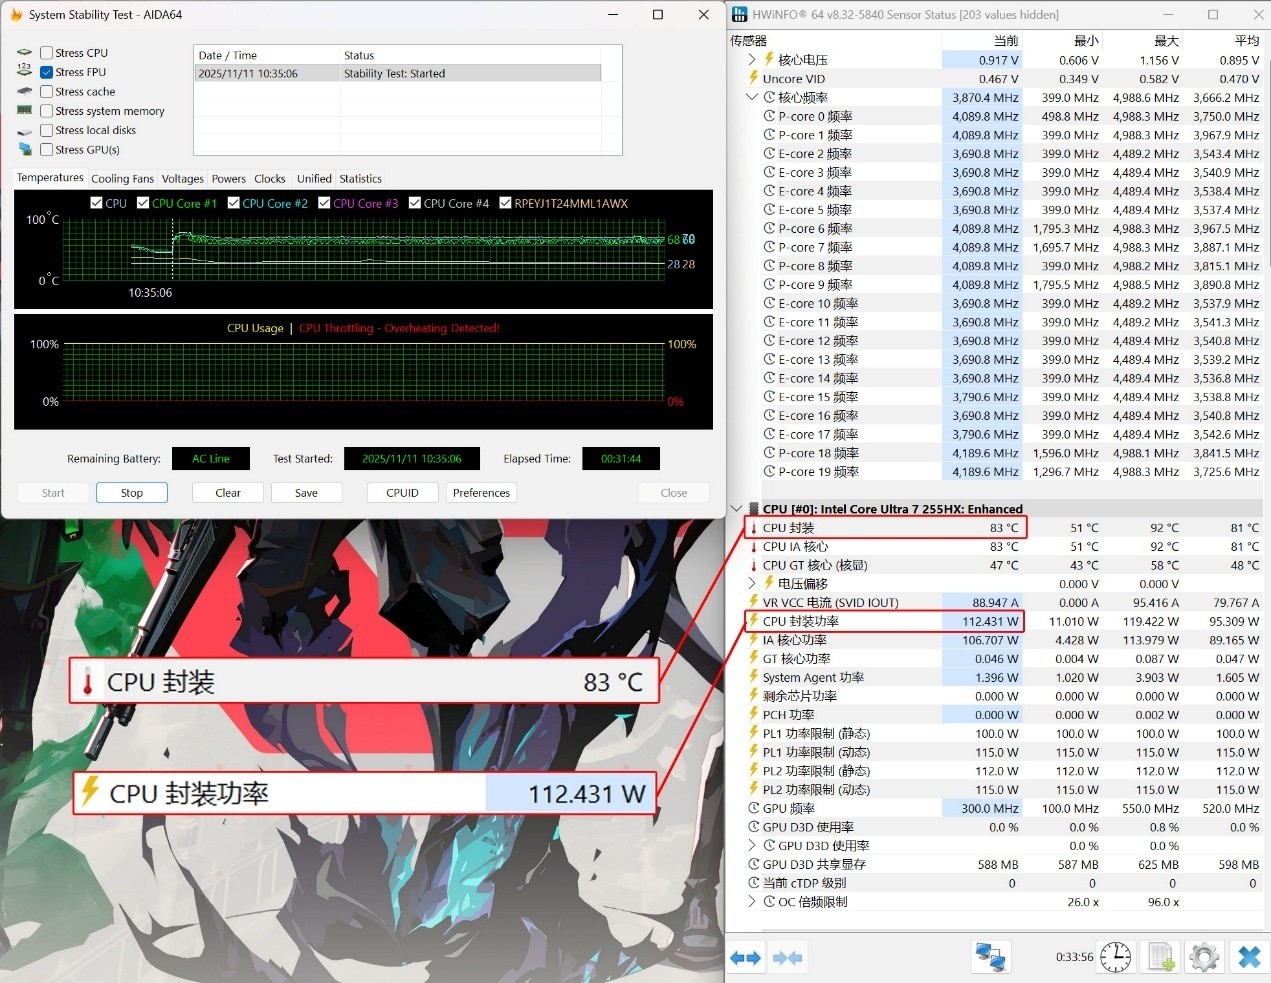Expand the 核心电压 row
1271x983 pixels.
[752, 60]
